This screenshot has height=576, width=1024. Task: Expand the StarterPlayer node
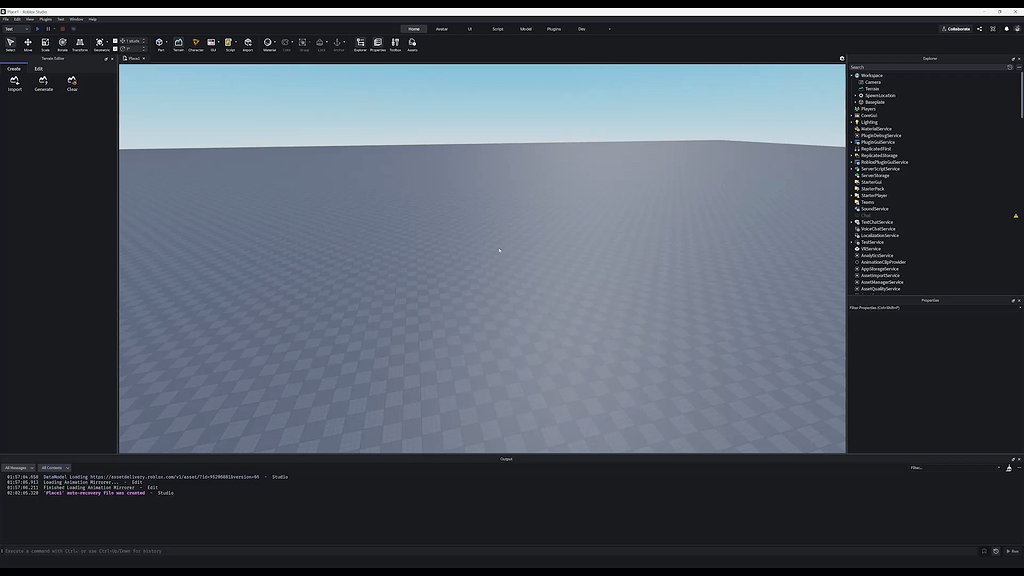[852, 195]
